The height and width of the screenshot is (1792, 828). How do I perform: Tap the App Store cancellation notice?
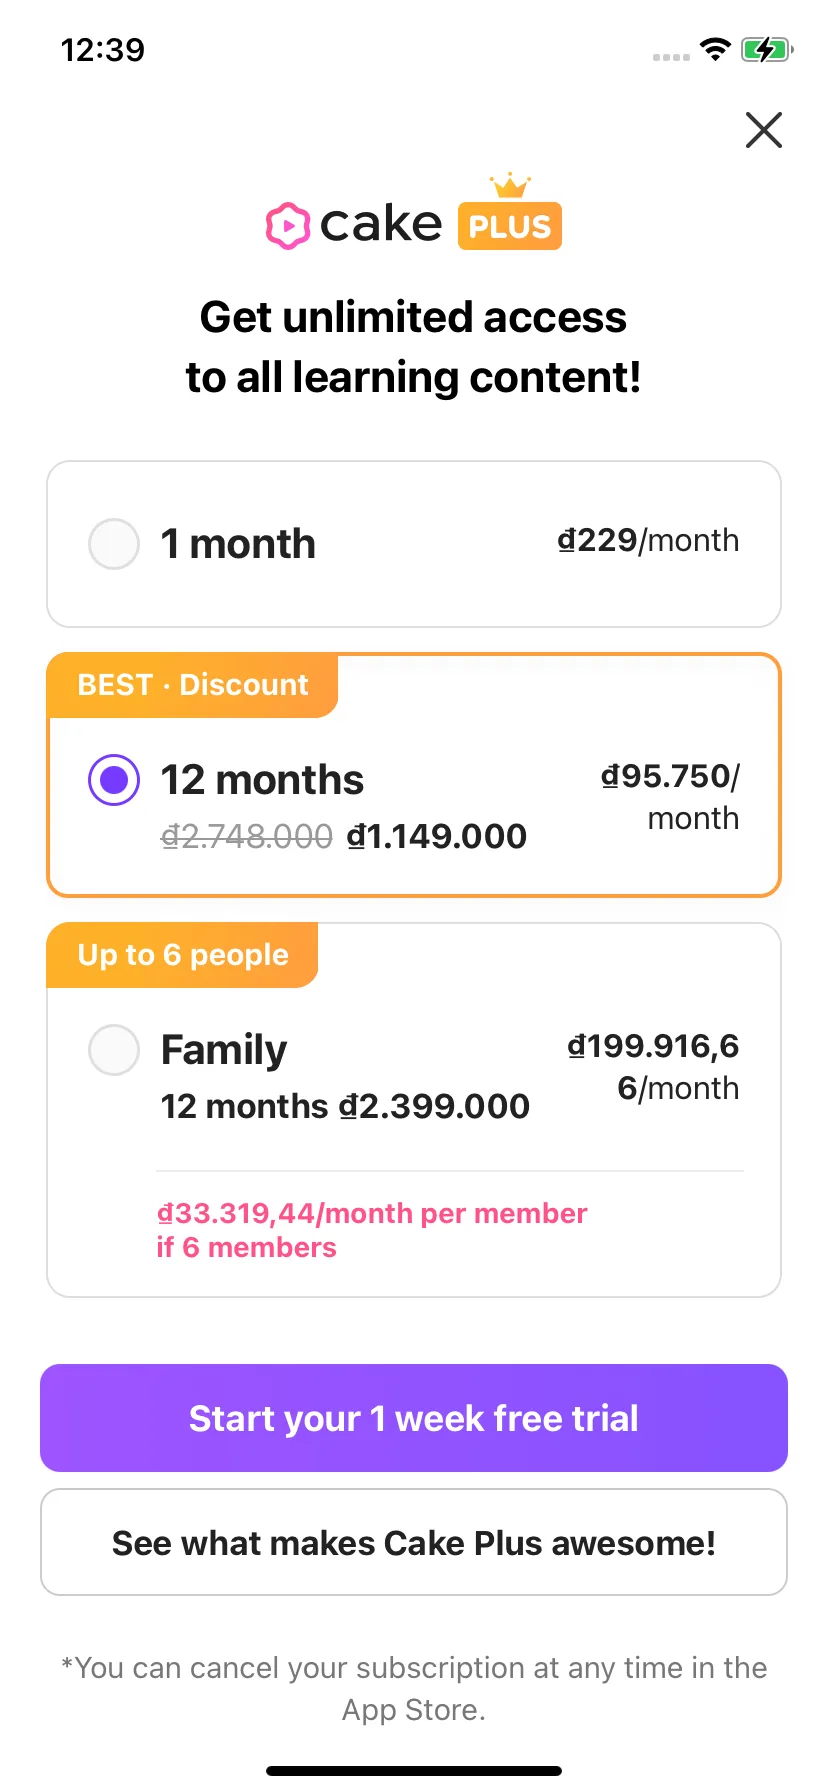(x=414, y=1688)
